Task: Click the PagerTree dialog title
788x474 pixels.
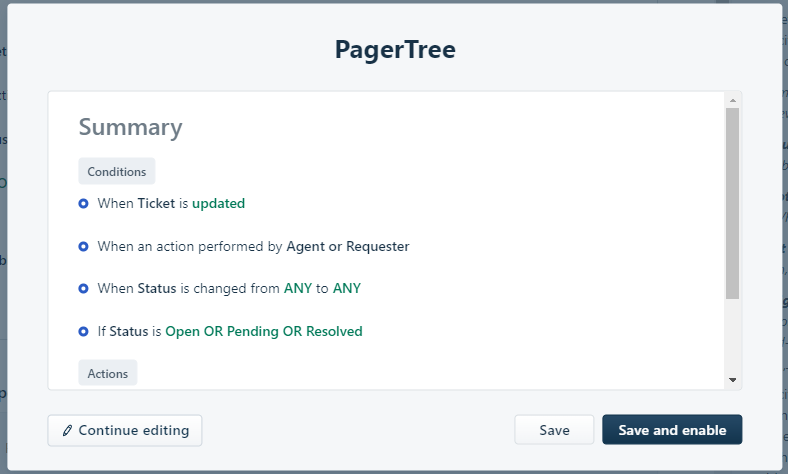Action: 394,50
